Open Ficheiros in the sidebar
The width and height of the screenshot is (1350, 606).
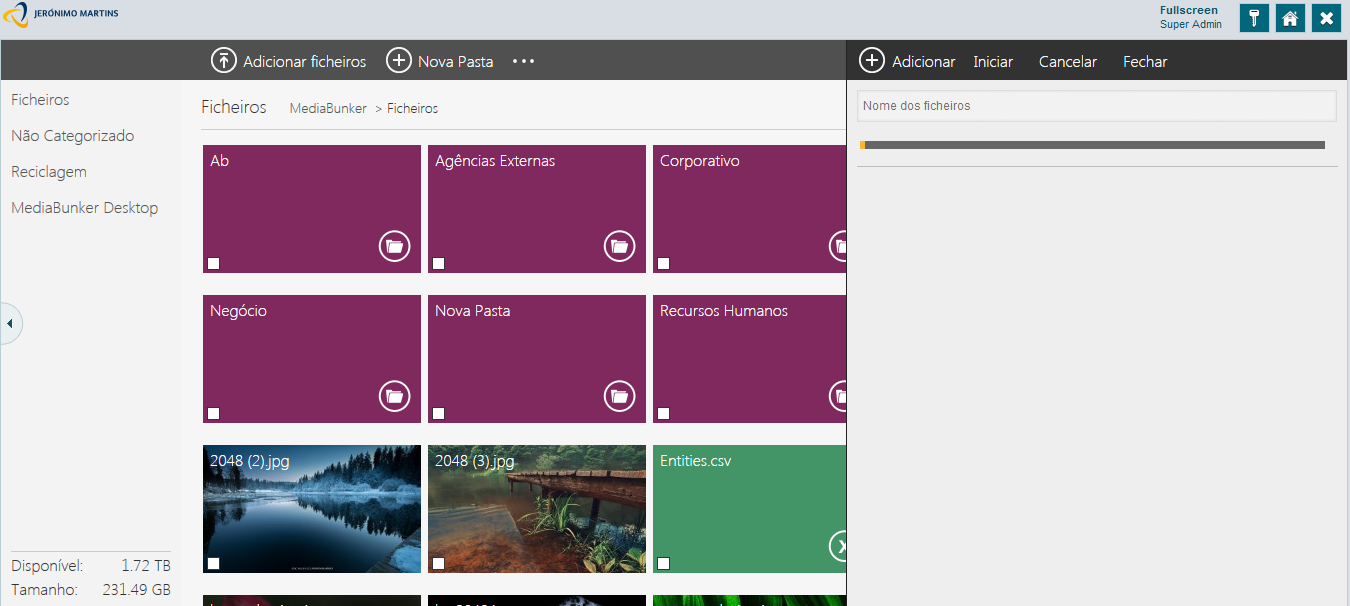pyautogui.click(x=40, y=100)
